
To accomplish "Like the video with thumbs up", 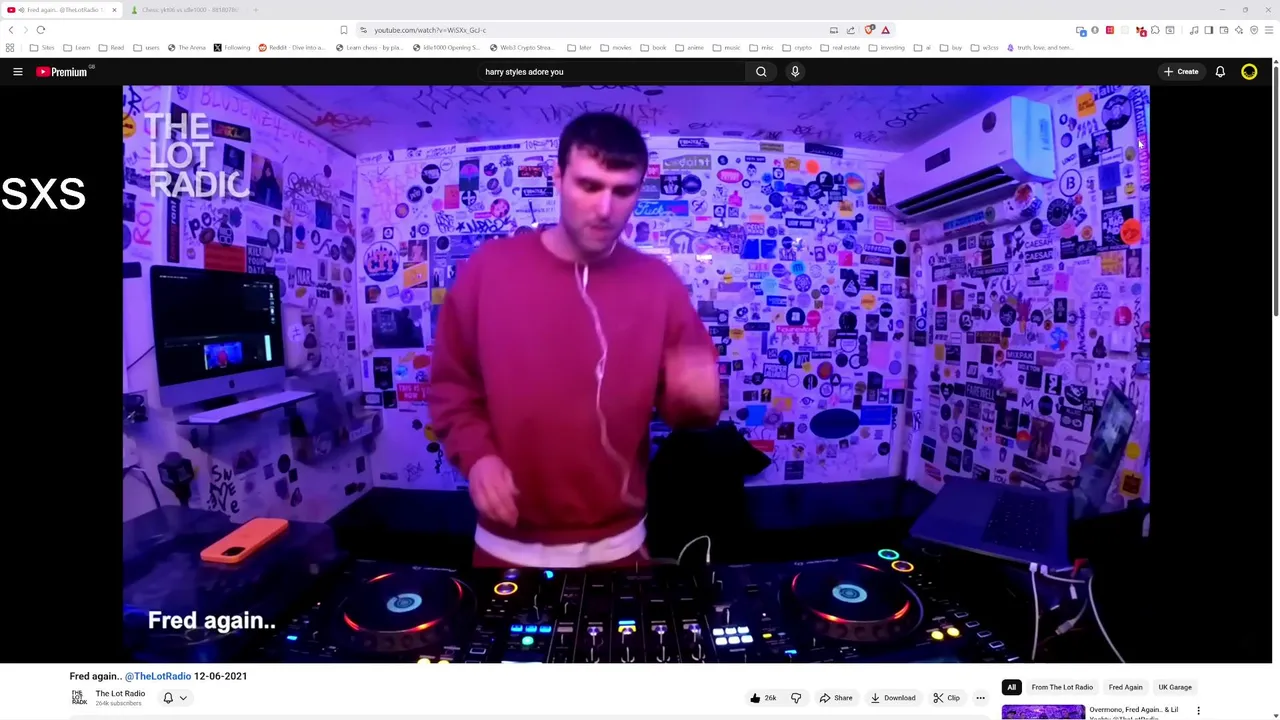I will tap(764, 698).
